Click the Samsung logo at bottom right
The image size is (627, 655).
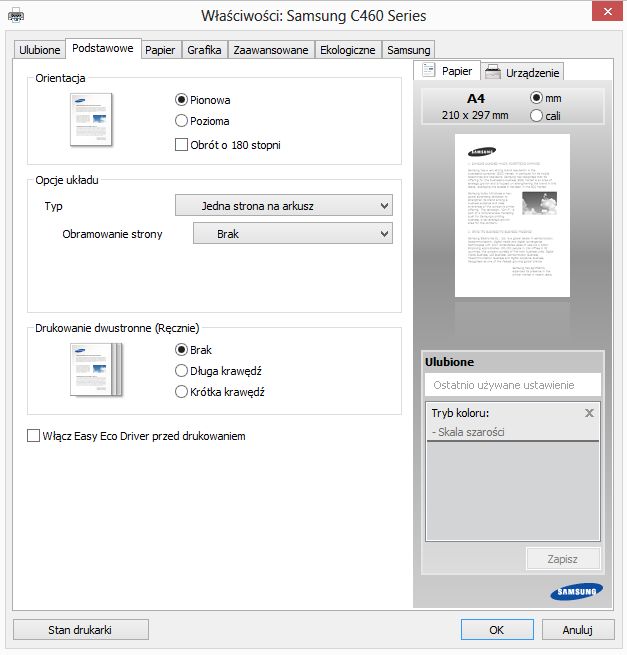click(576, 592)
